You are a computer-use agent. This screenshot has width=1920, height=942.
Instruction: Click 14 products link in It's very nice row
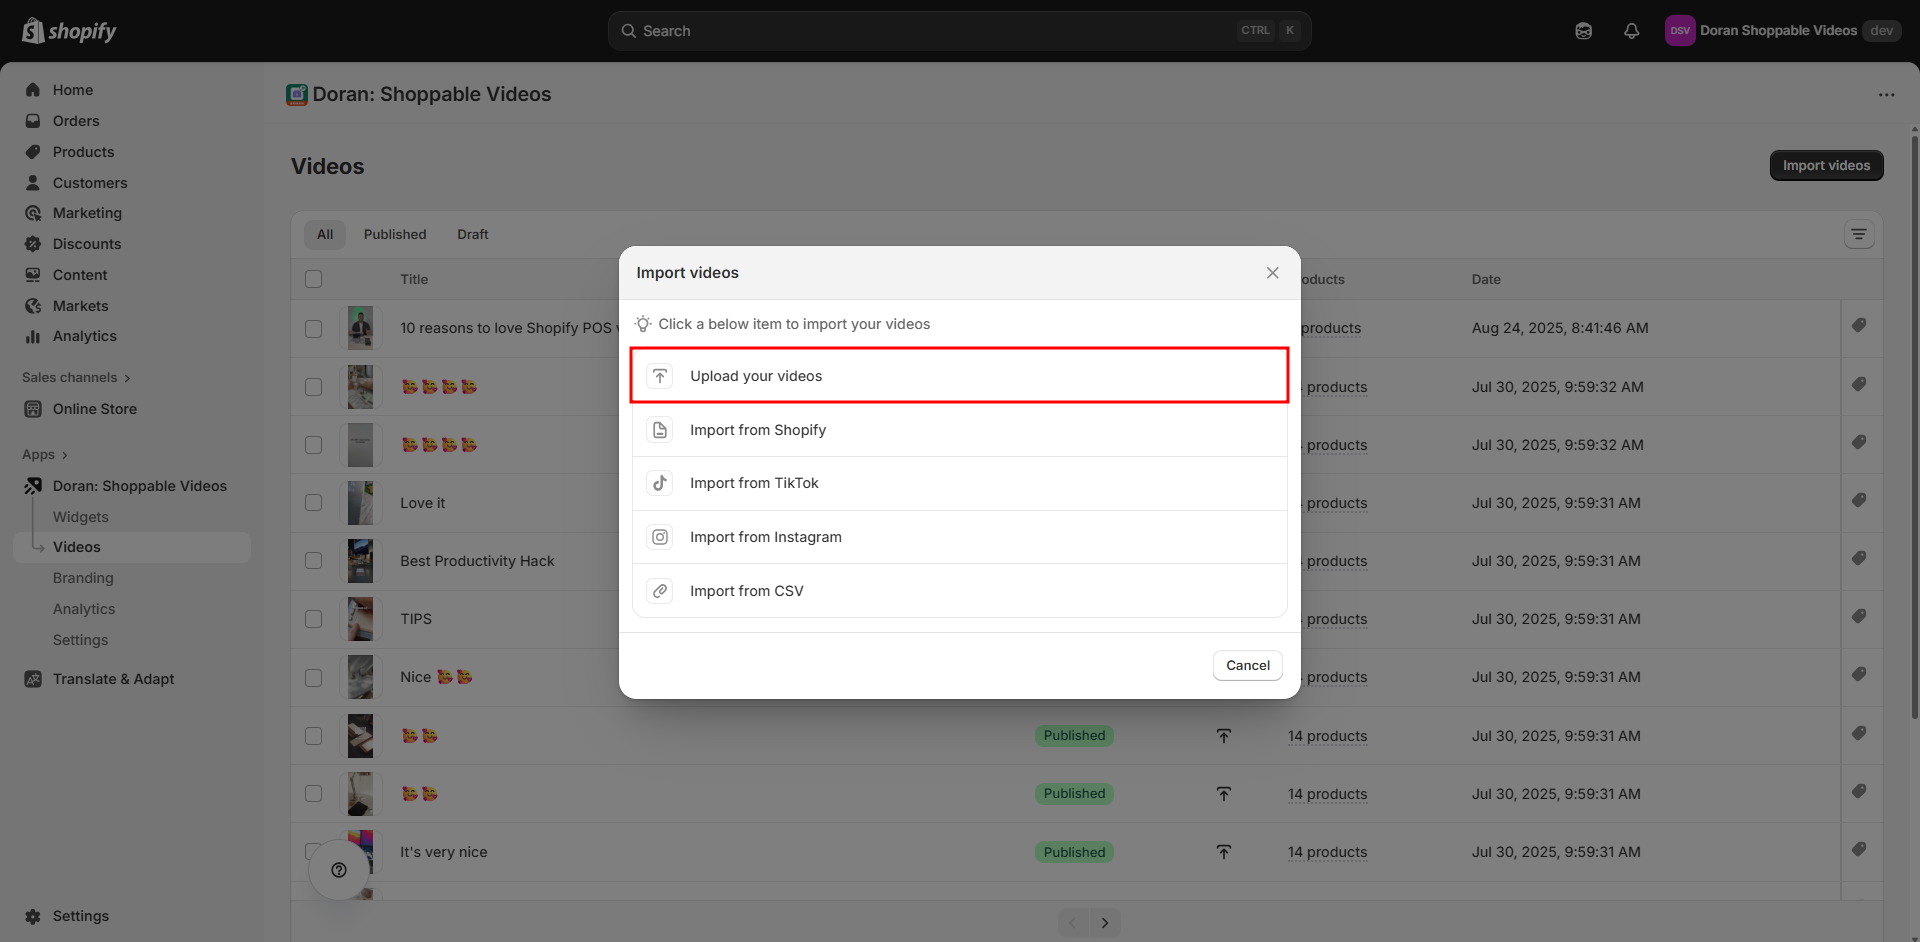[x=1327, y=852]
